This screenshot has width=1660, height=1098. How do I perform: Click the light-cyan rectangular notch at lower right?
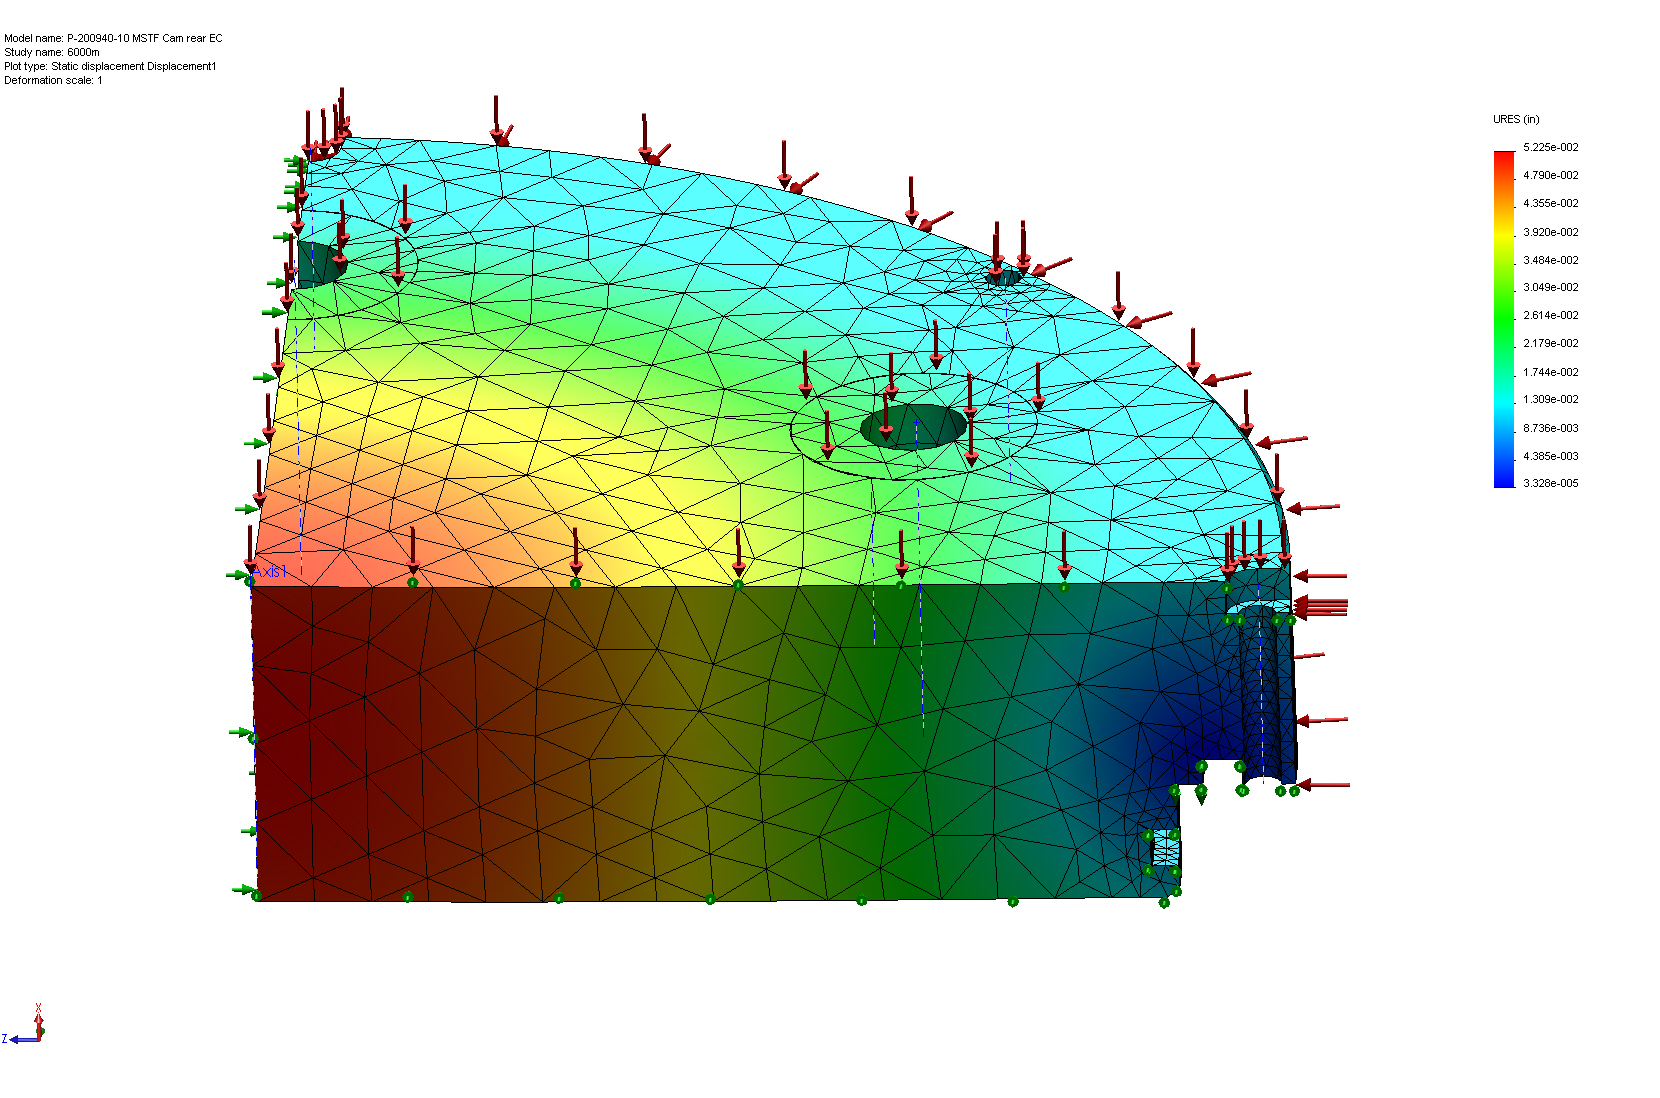[1165, 848]
